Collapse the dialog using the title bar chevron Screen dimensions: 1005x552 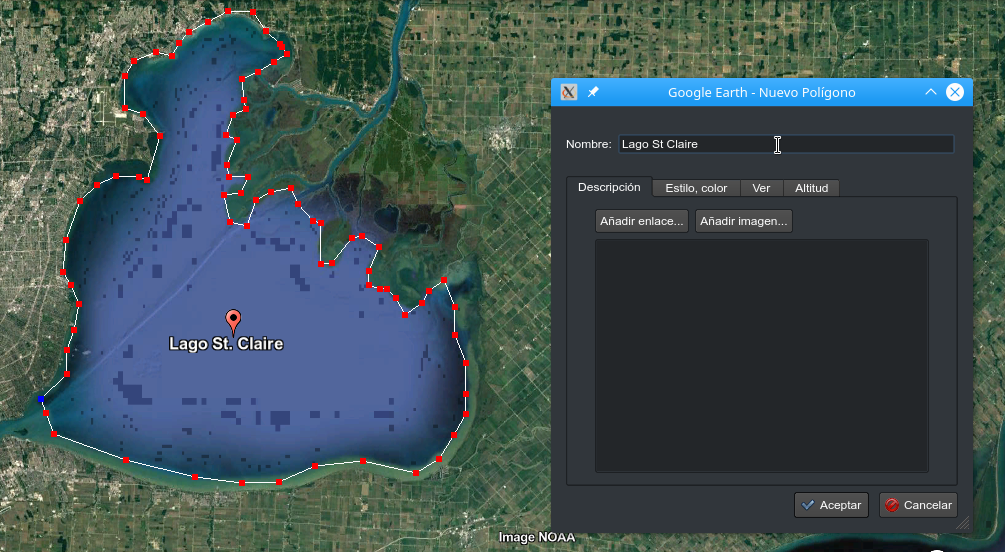point(930,92)
